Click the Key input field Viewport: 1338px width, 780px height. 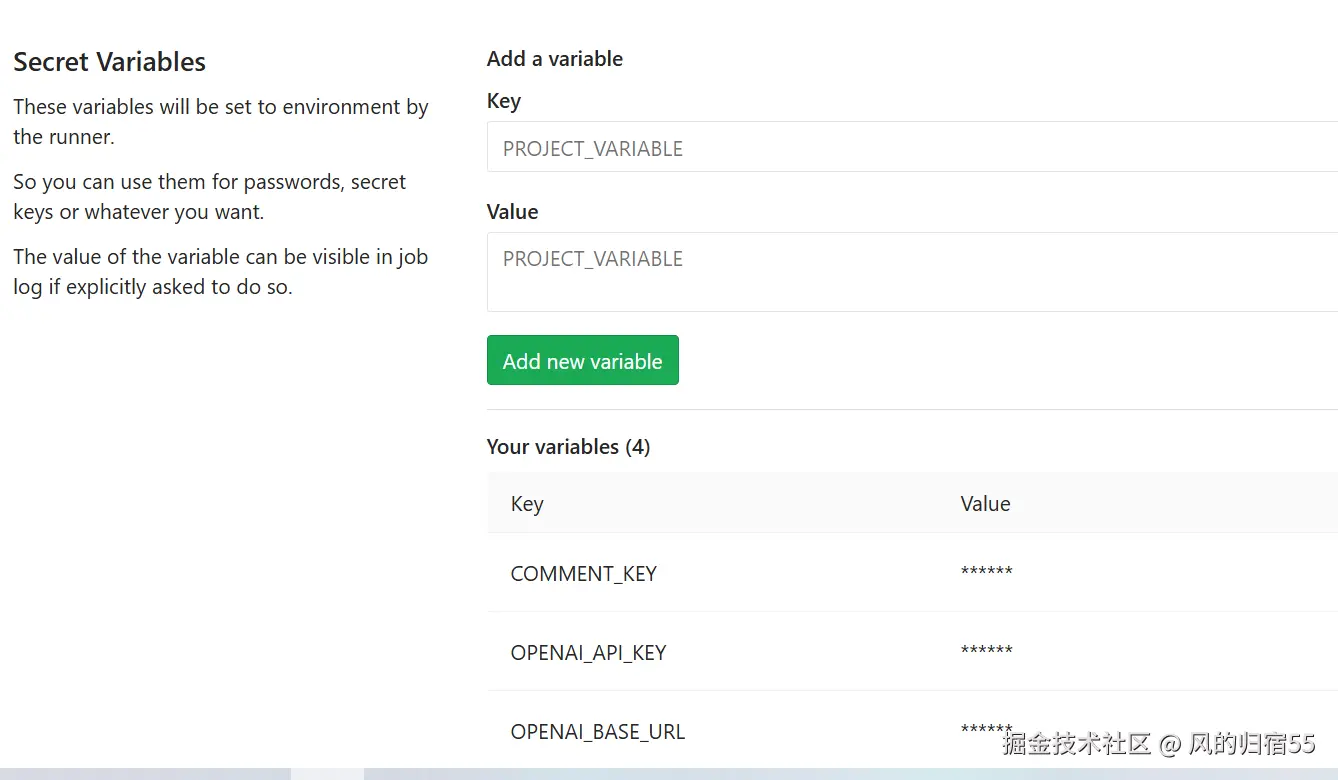(910, 148)
